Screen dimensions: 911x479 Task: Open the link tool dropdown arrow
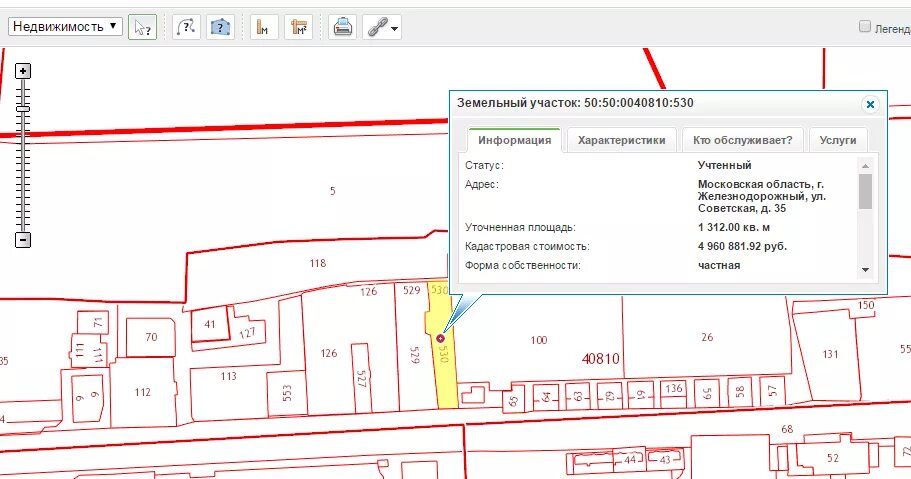click(395, 28)
